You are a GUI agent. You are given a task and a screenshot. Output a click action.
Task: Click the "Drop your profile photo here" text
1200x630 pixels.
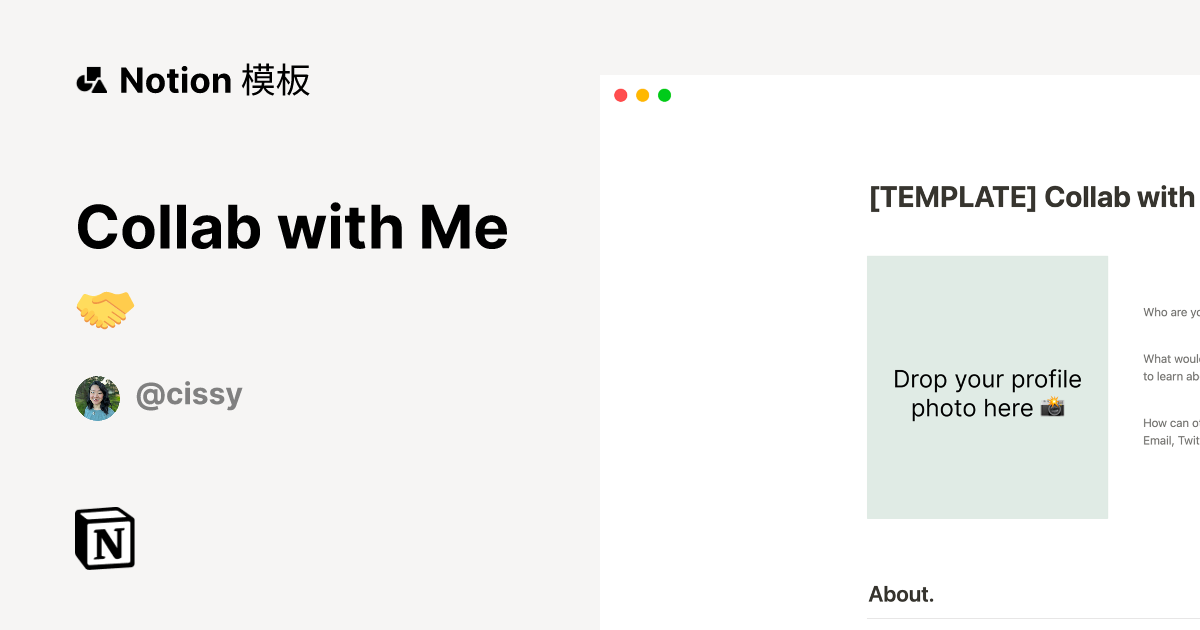986,380
